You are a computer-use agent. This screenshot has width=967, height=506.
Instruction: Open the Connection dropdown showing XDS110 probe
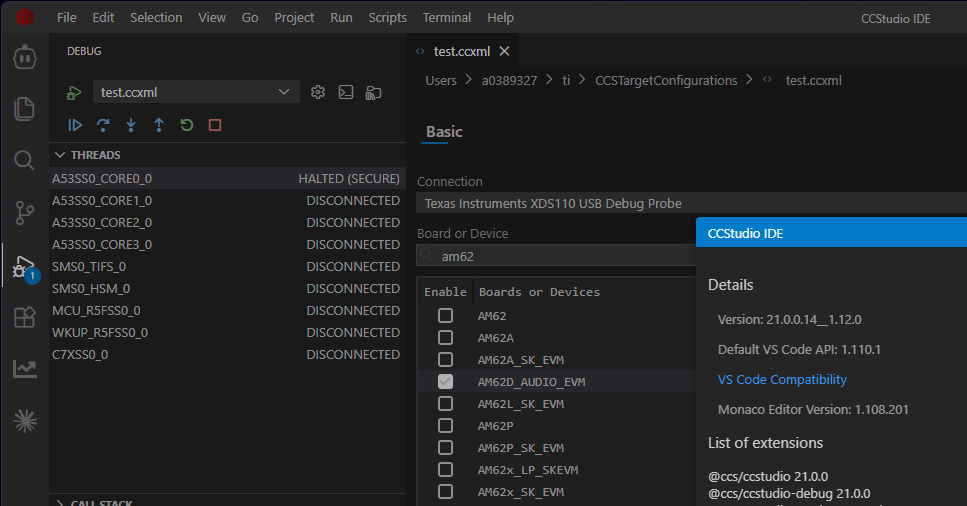tap(691, 203)
